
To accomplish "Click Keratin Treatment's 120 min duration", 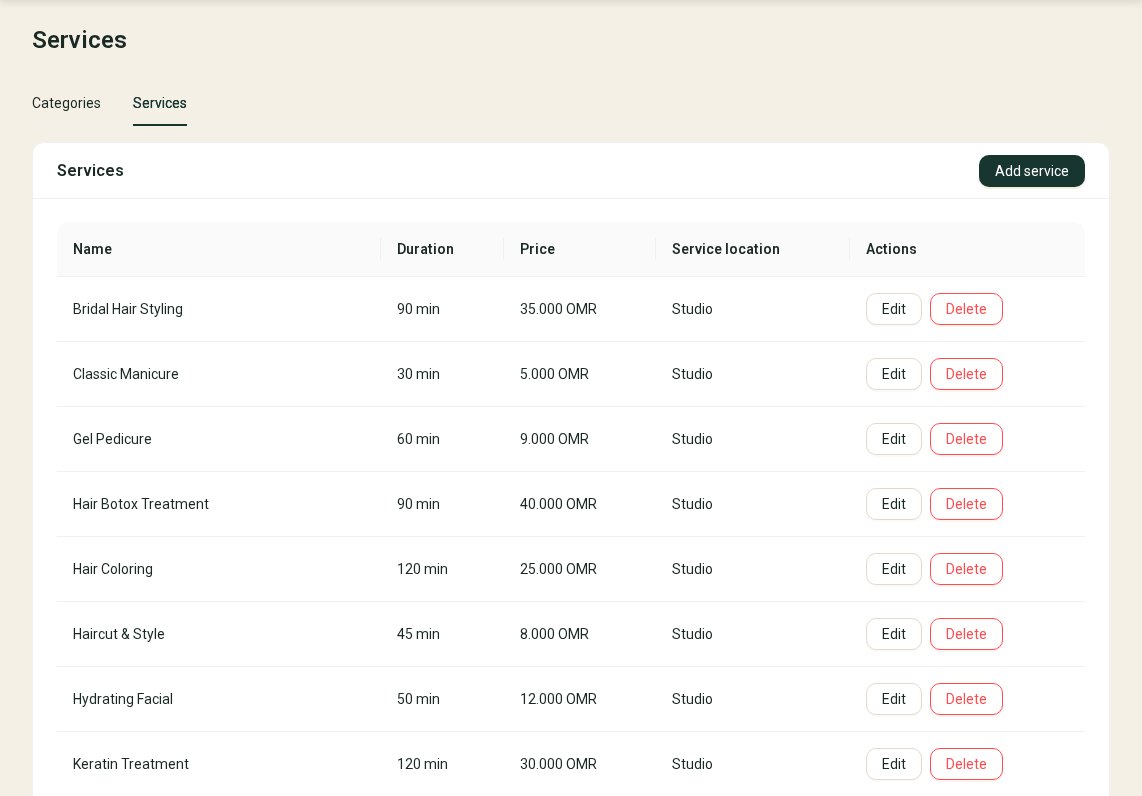I will 422,764.
